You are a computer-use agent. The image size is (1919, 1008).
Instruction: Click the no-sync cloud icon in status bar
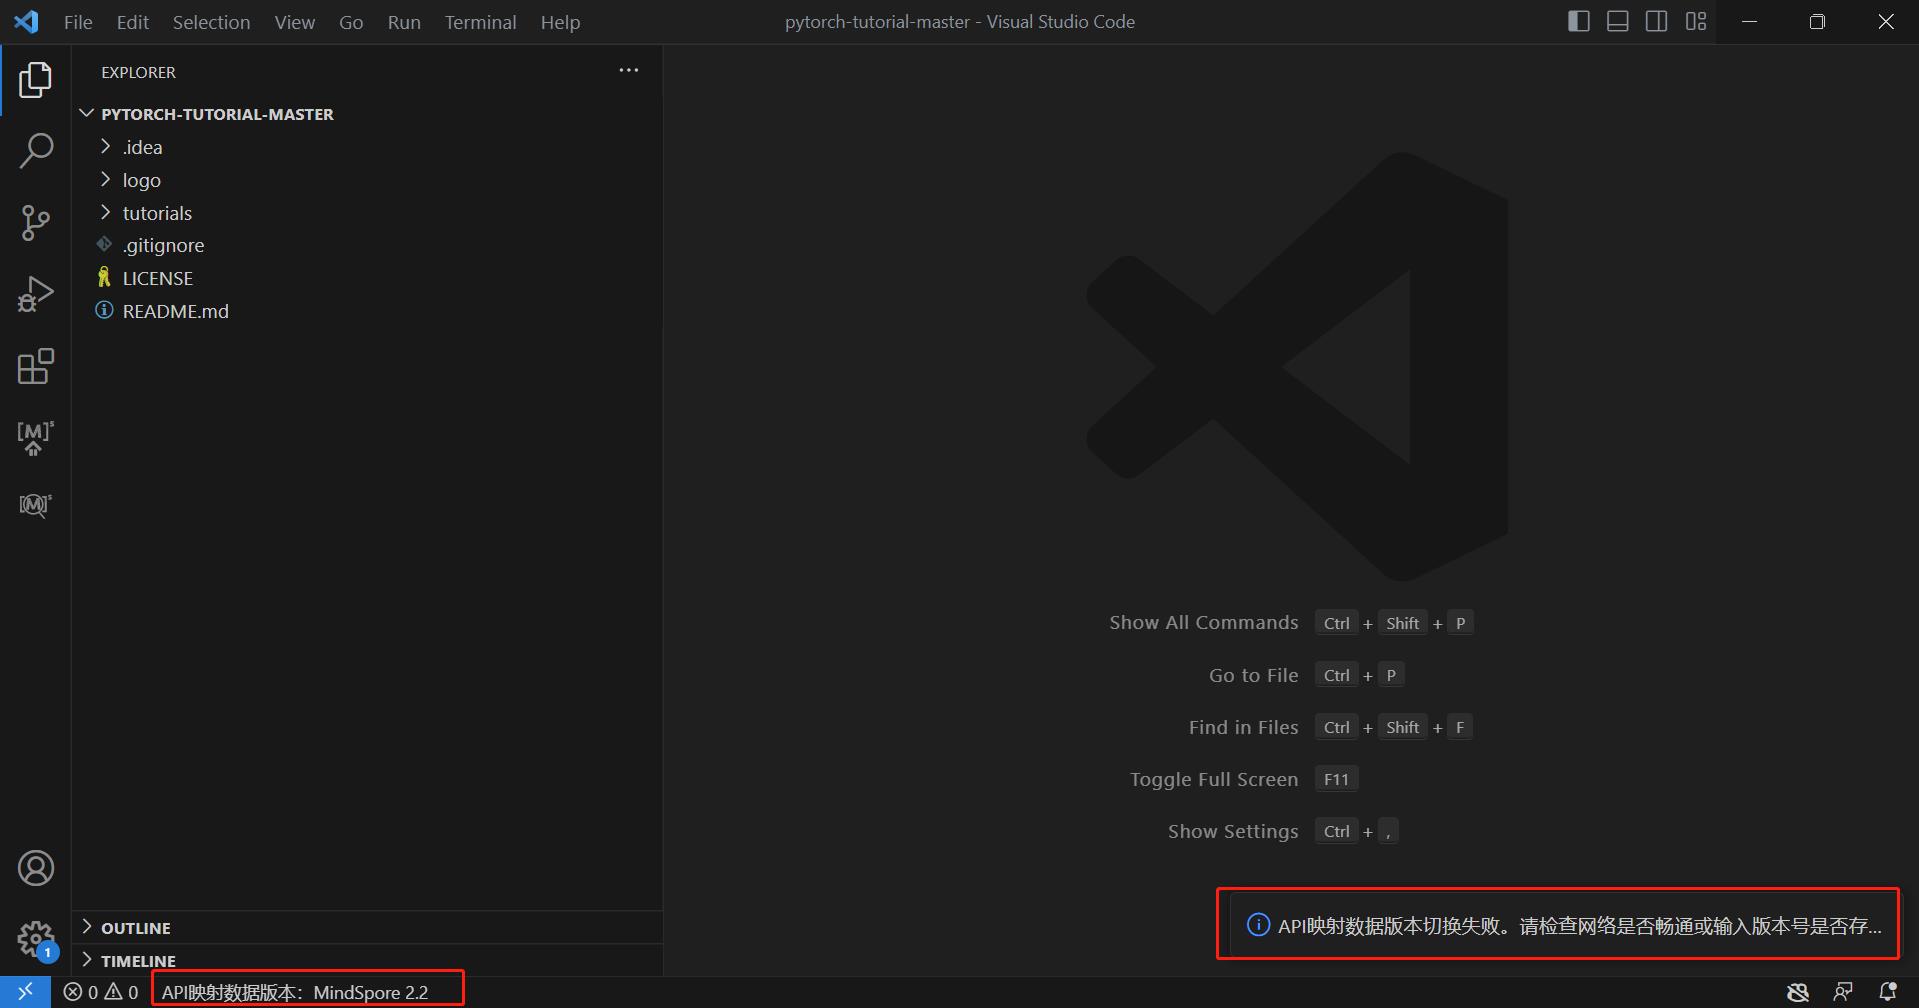(x=1798, y=992)
